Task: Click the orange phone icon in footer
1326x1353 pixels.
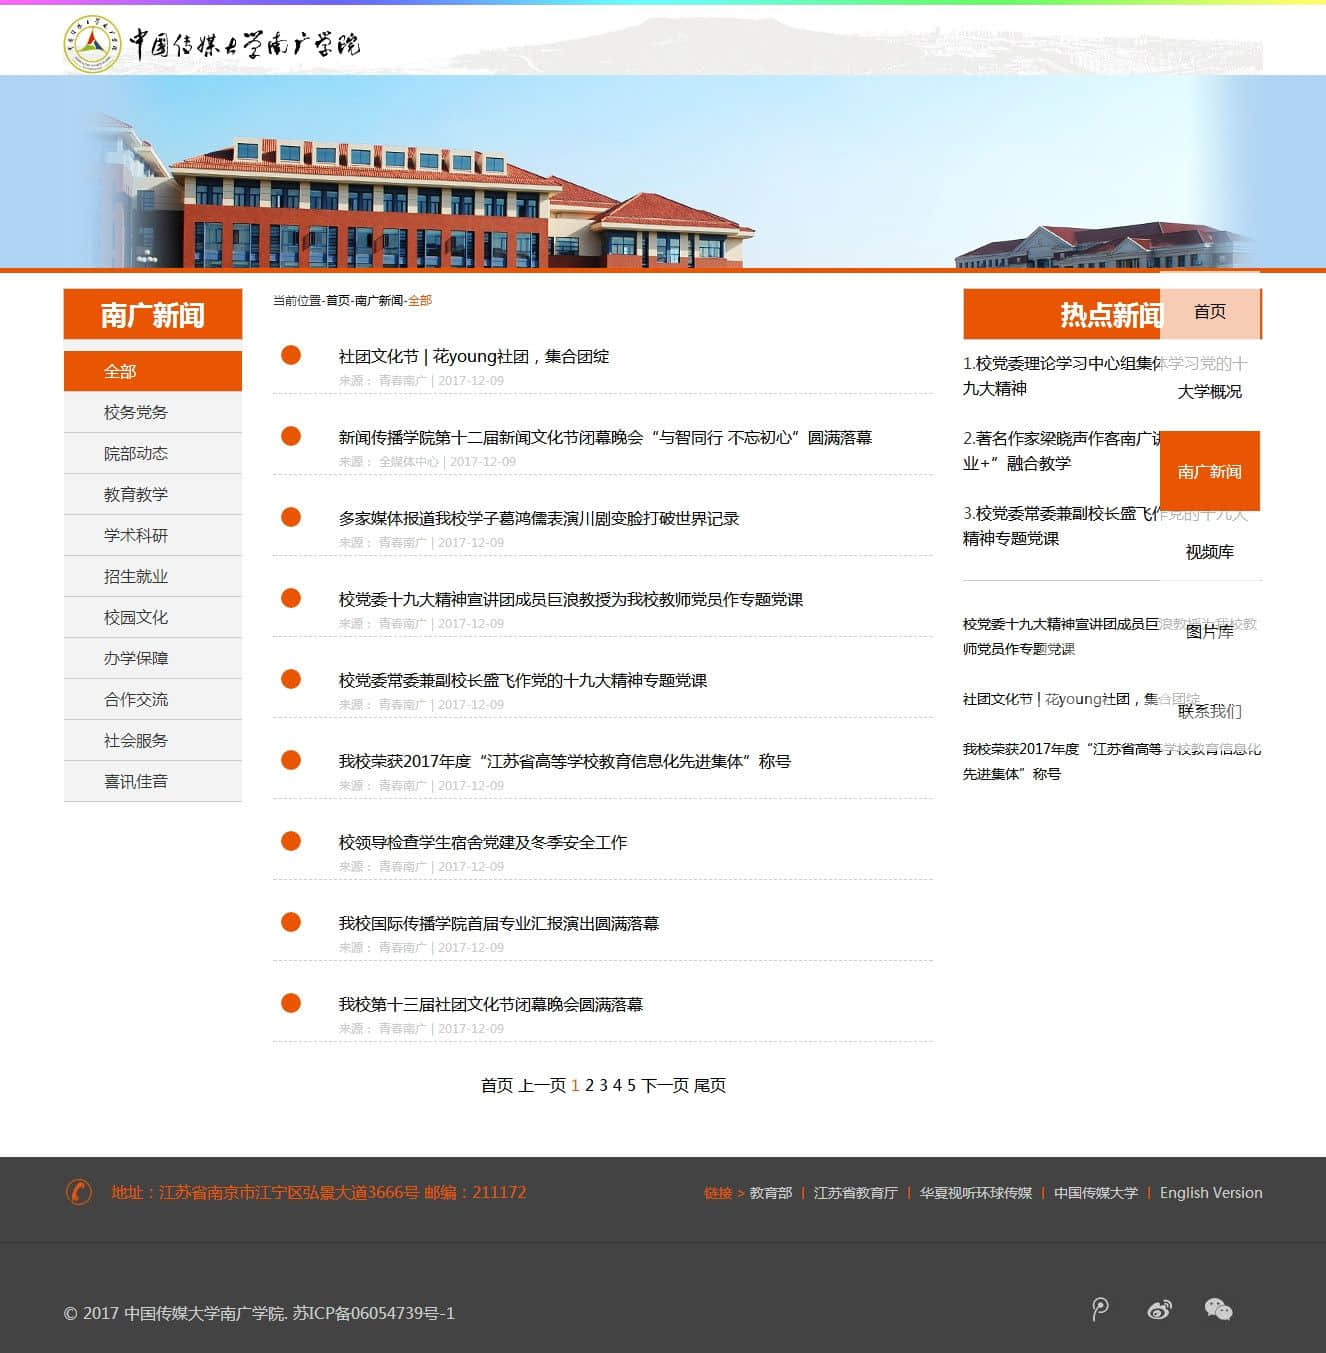Action: click(x=79, y=1192)
